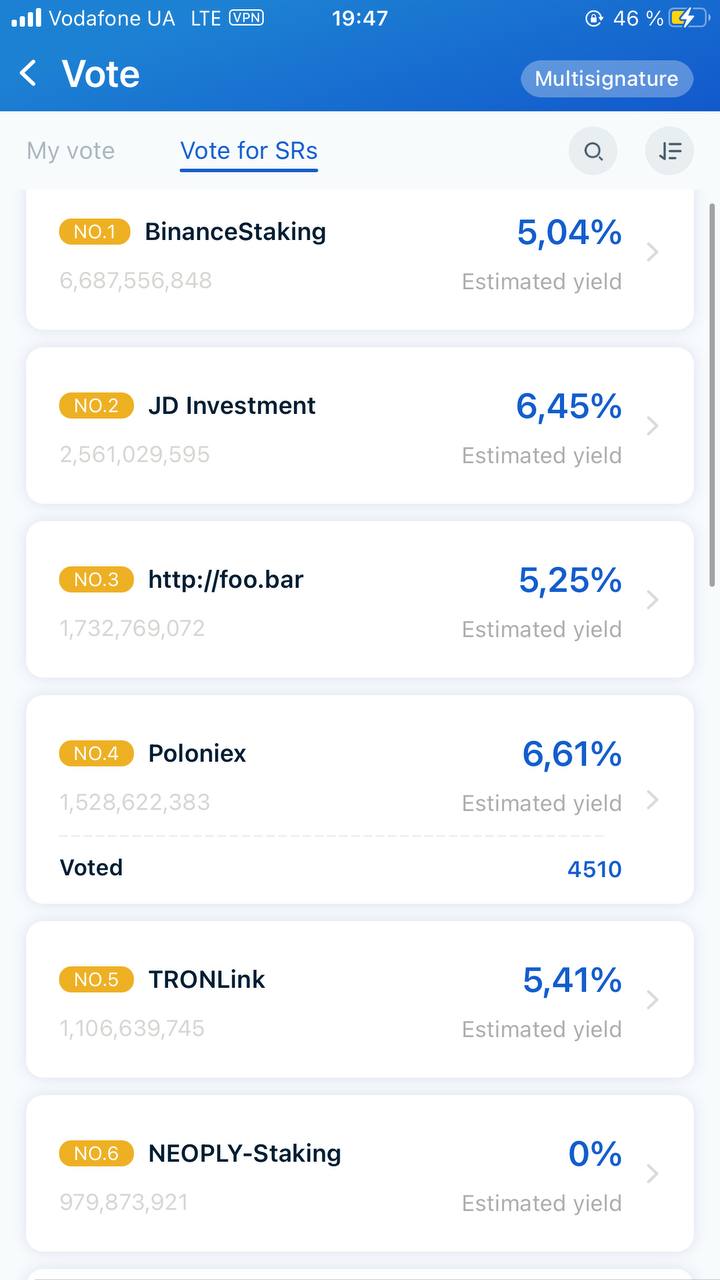Tap the back arrow icon

[28, 73]
